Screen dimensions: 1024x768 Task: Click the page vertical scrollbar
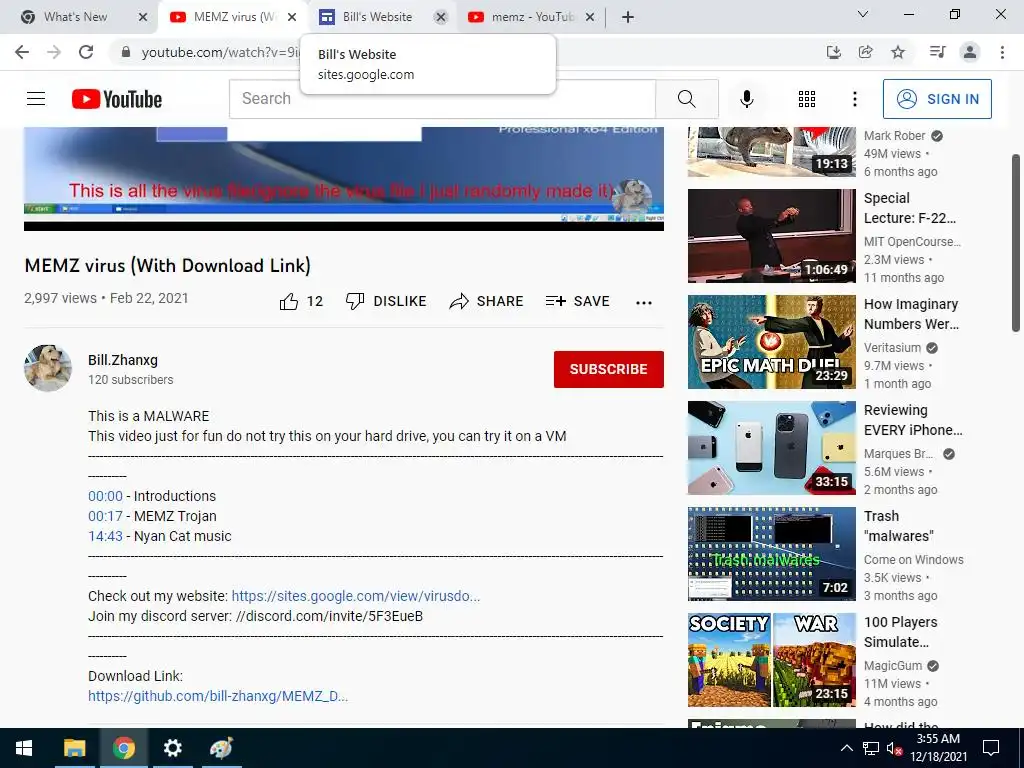(x=1016, y=244)
